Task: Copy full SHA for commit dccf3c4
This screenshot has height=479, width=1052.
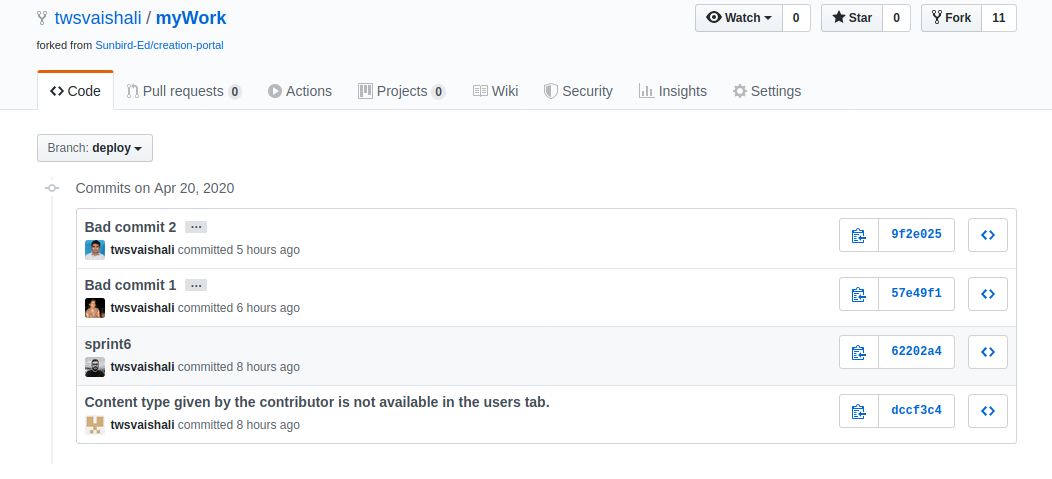Action: click(x=858, y=411)
